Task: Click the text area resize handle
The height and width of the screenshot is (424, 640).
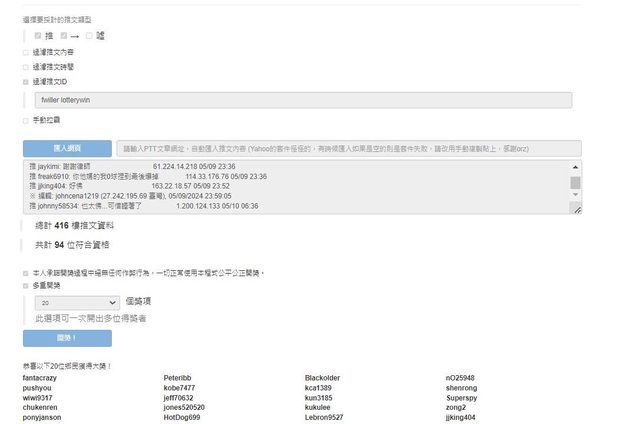Action: pyautogui.click(x=577, y=210)
